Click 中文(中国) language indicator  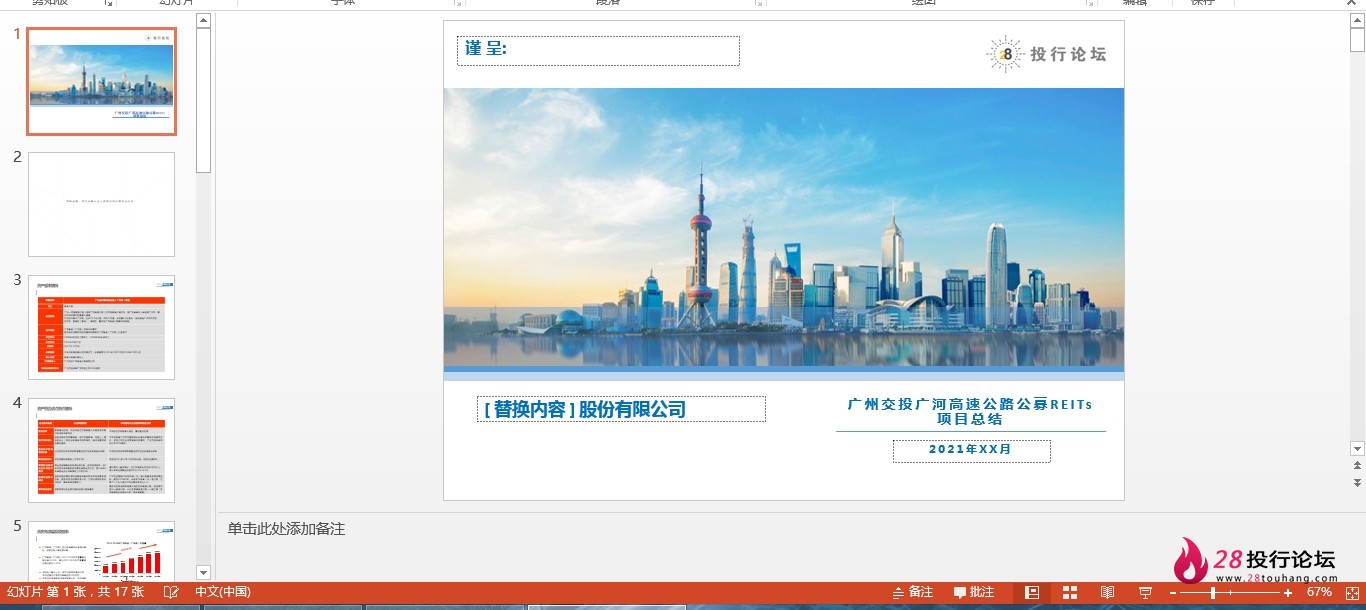tap(222, 592)
